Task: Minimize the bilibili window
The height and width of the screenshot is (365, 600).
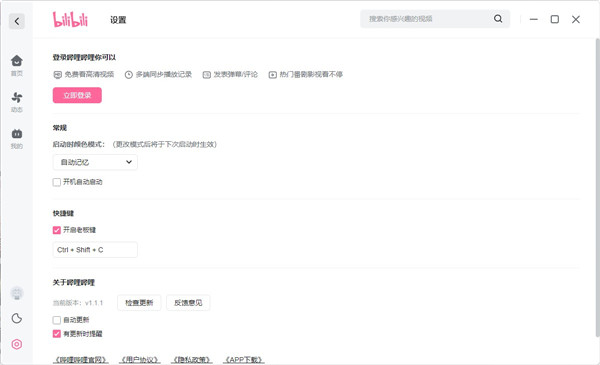Action: [534, 19]
